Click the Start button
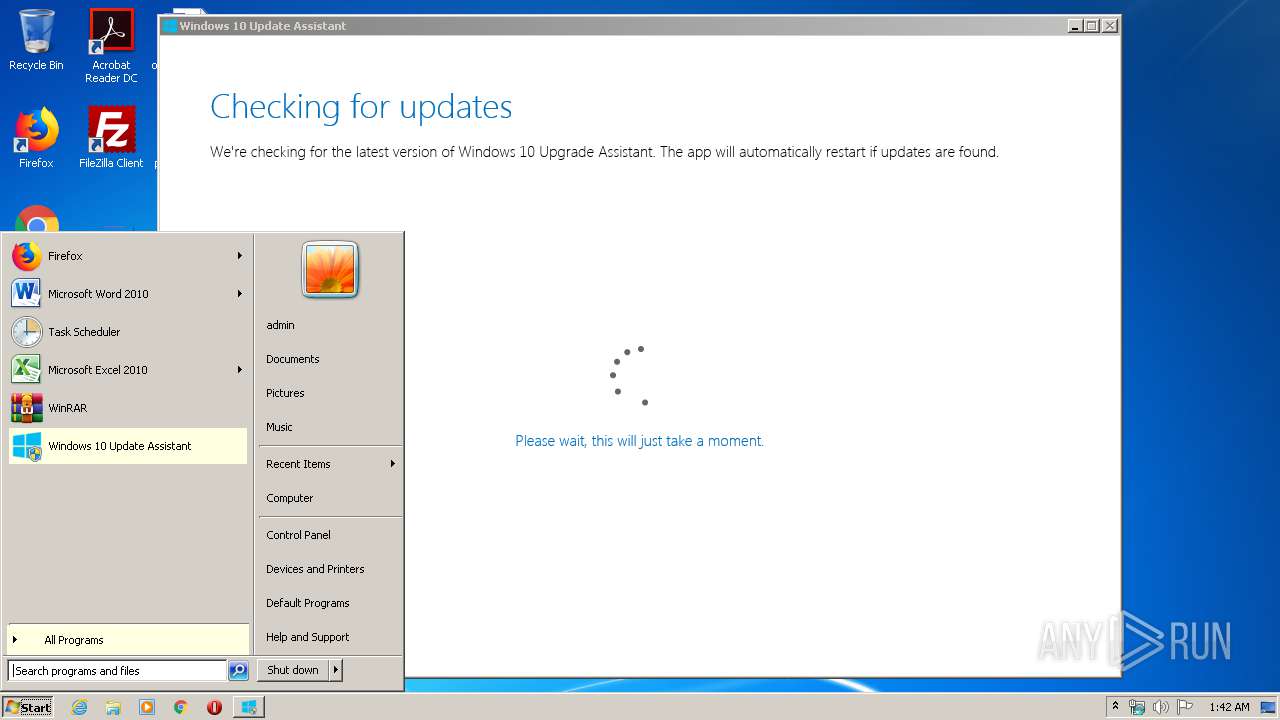 click(x=28, y=707)
